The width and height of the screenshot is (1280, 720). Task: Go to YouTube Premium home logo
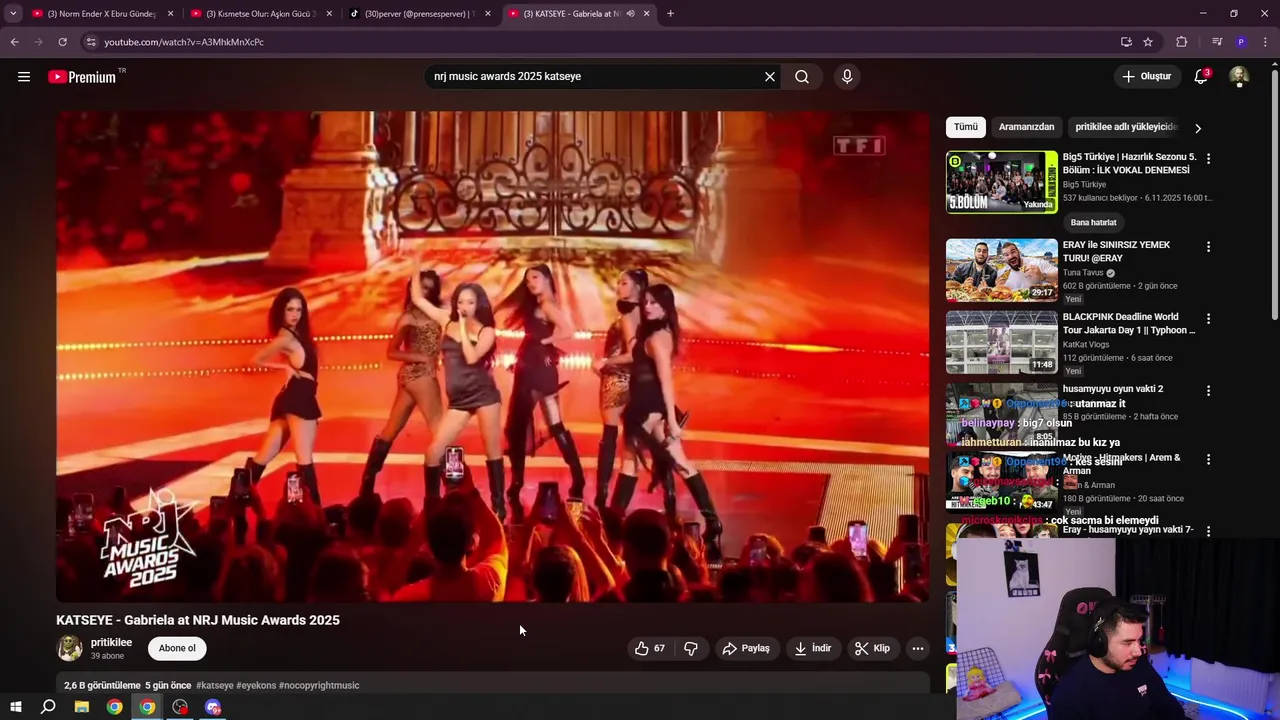[x=84, y=76]
